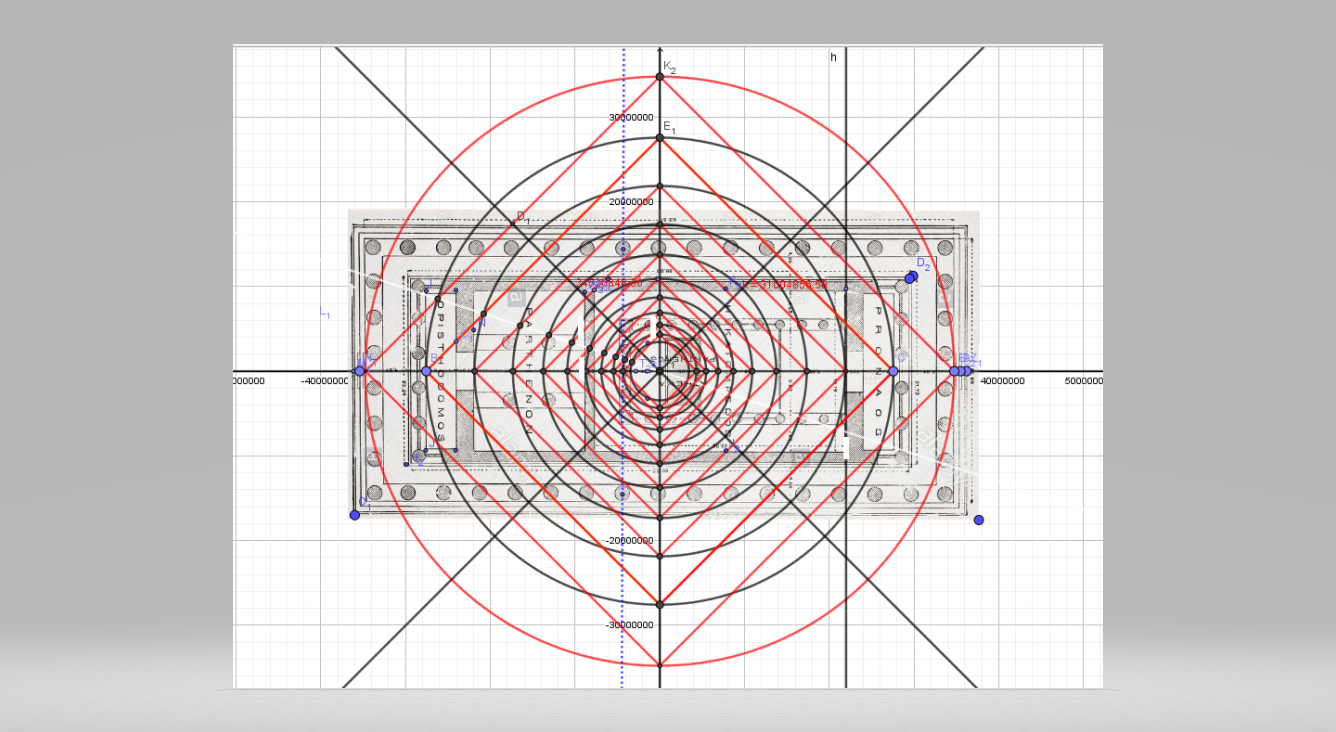The height and width of the screenshot is (732, 1336).
Task: Select the blue point at image's bottom-right corner
Action: pyautogui.click(x=979, y=520)
